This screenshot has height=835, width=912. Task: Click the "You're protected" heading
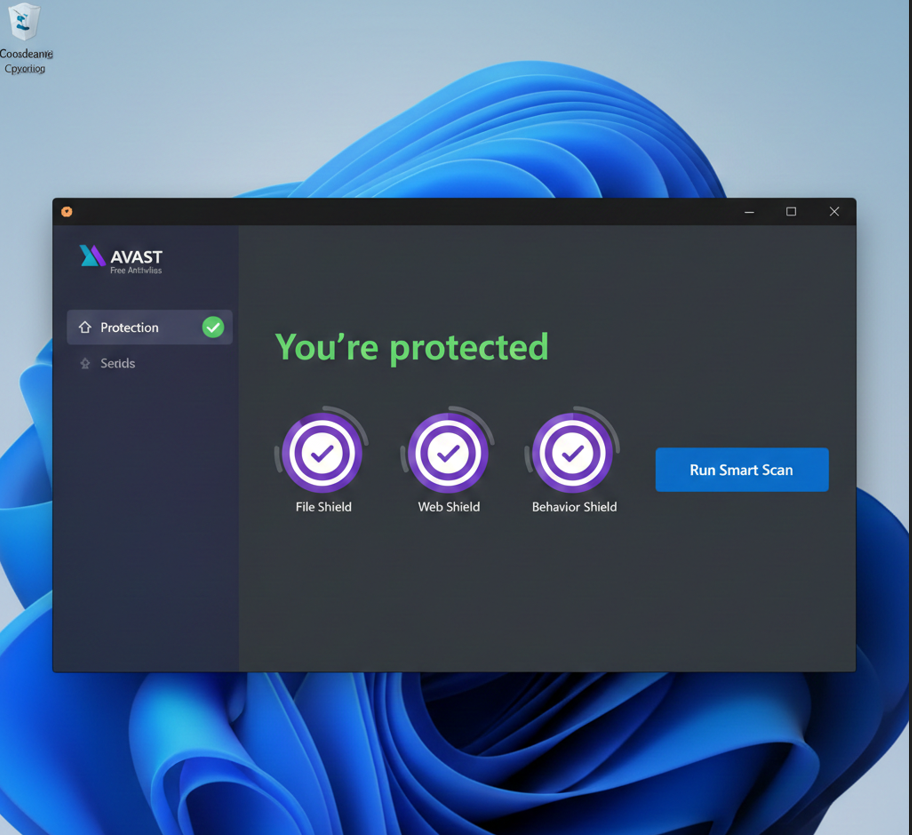(x=412, y=347)
